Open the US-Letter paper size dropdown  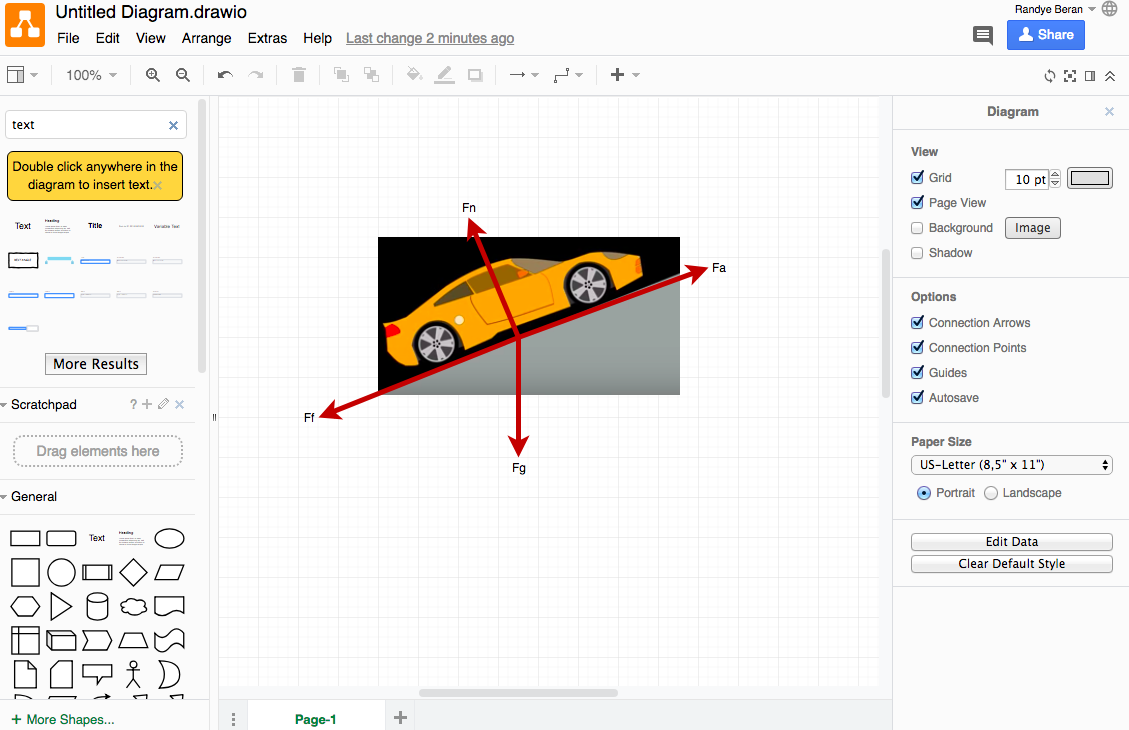pyautogui.click(x=1012, y=465)
